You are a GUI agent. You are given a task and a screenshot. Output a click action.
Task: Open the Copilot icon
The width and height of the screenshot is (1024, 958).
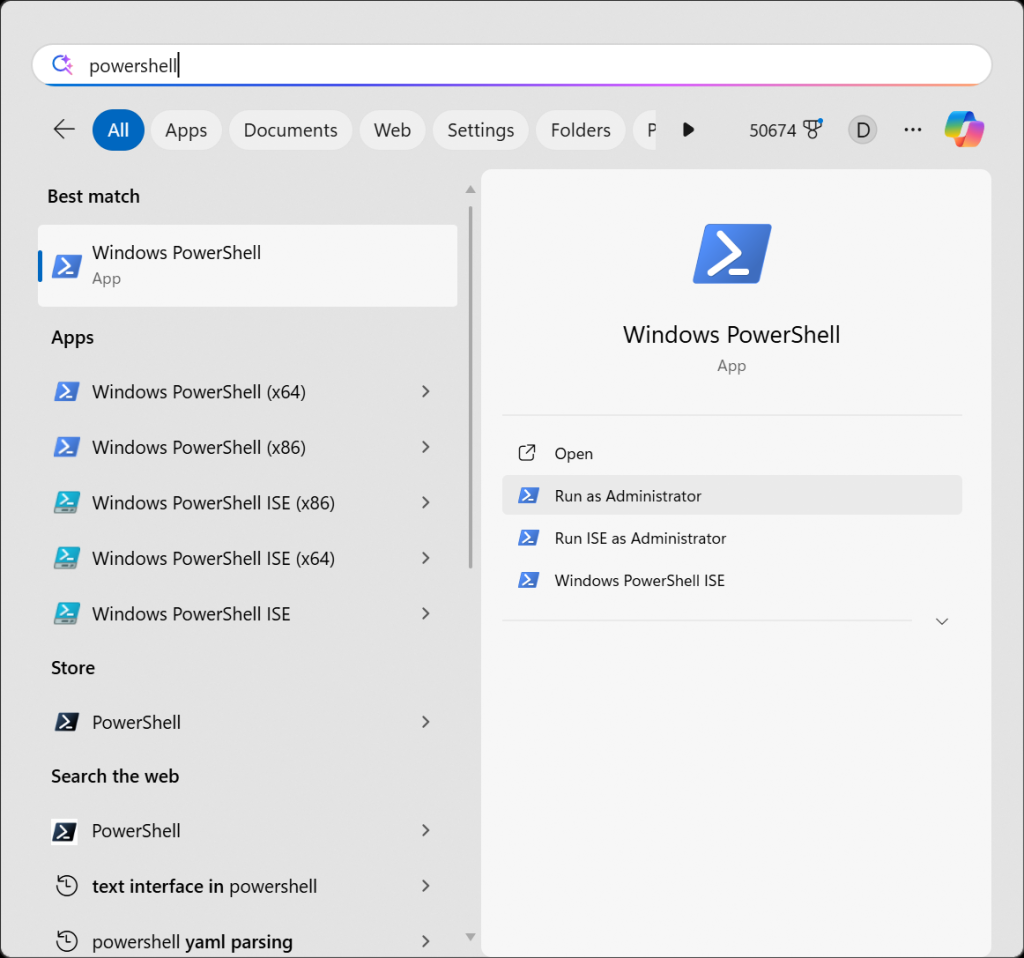pyautogui.click(x=964, y=129)
